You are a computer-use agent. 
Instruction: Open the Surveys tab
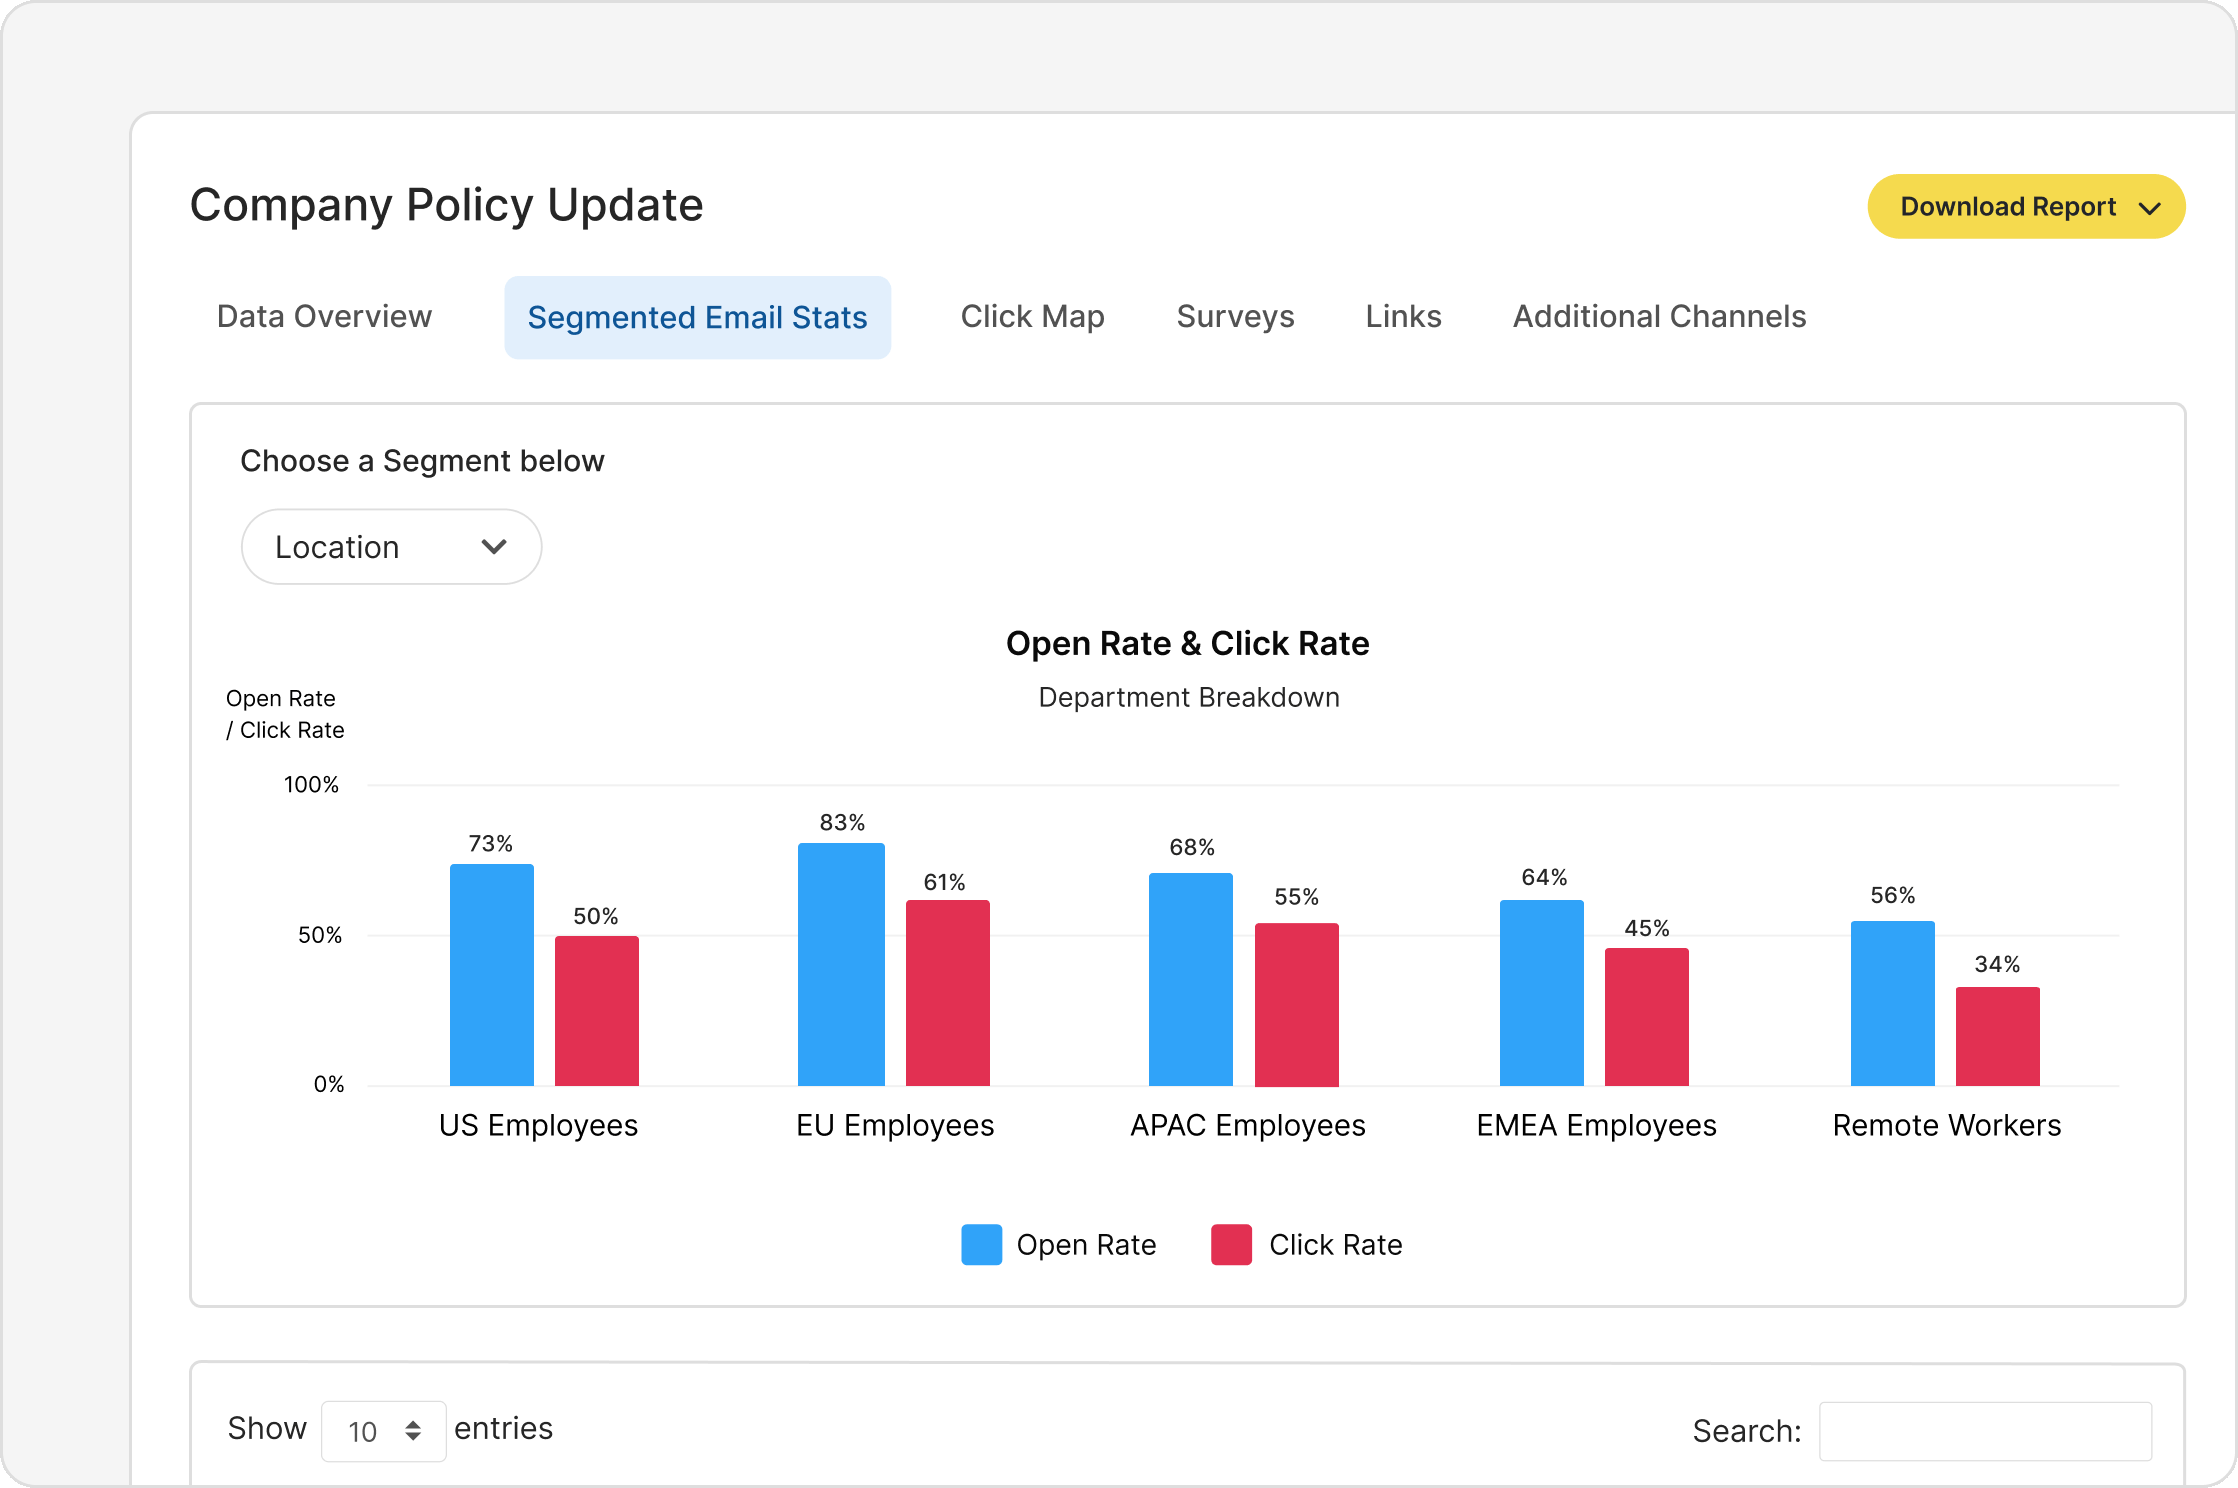[x=1235, y=317]
